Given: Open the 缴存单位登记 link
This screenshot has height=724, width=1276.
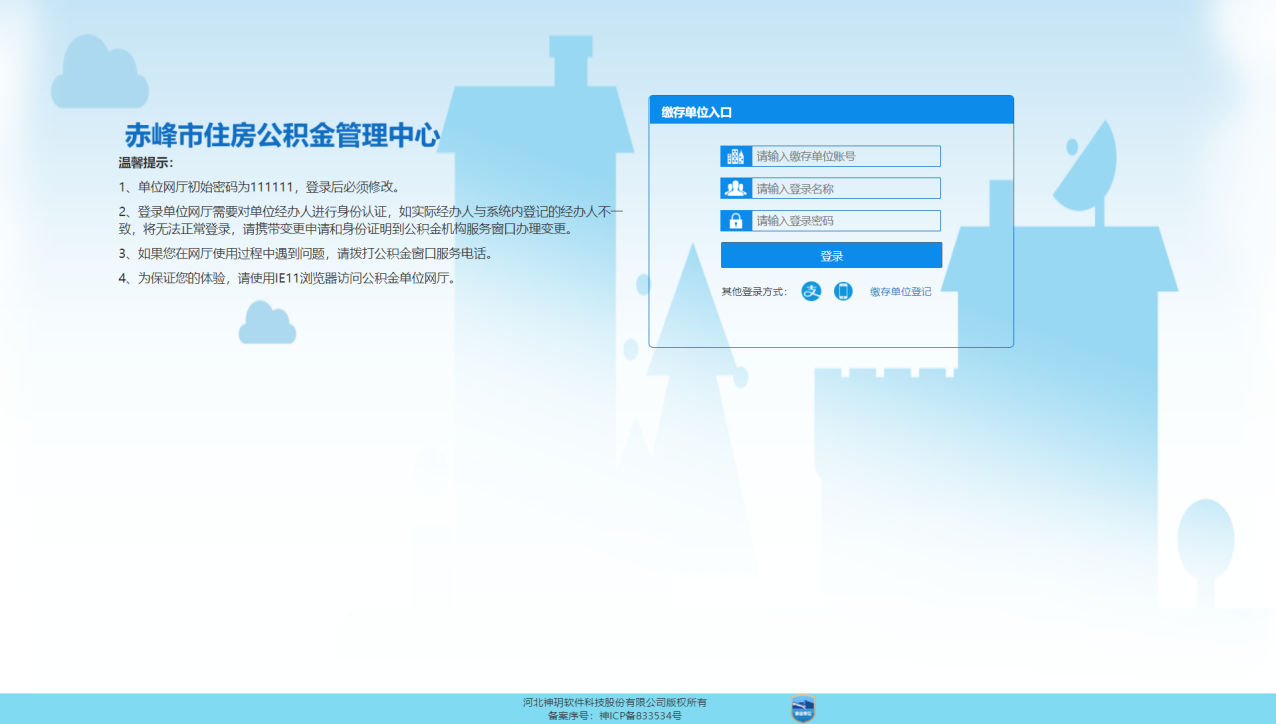Looking at the screenshot, I should click(900, 292).
